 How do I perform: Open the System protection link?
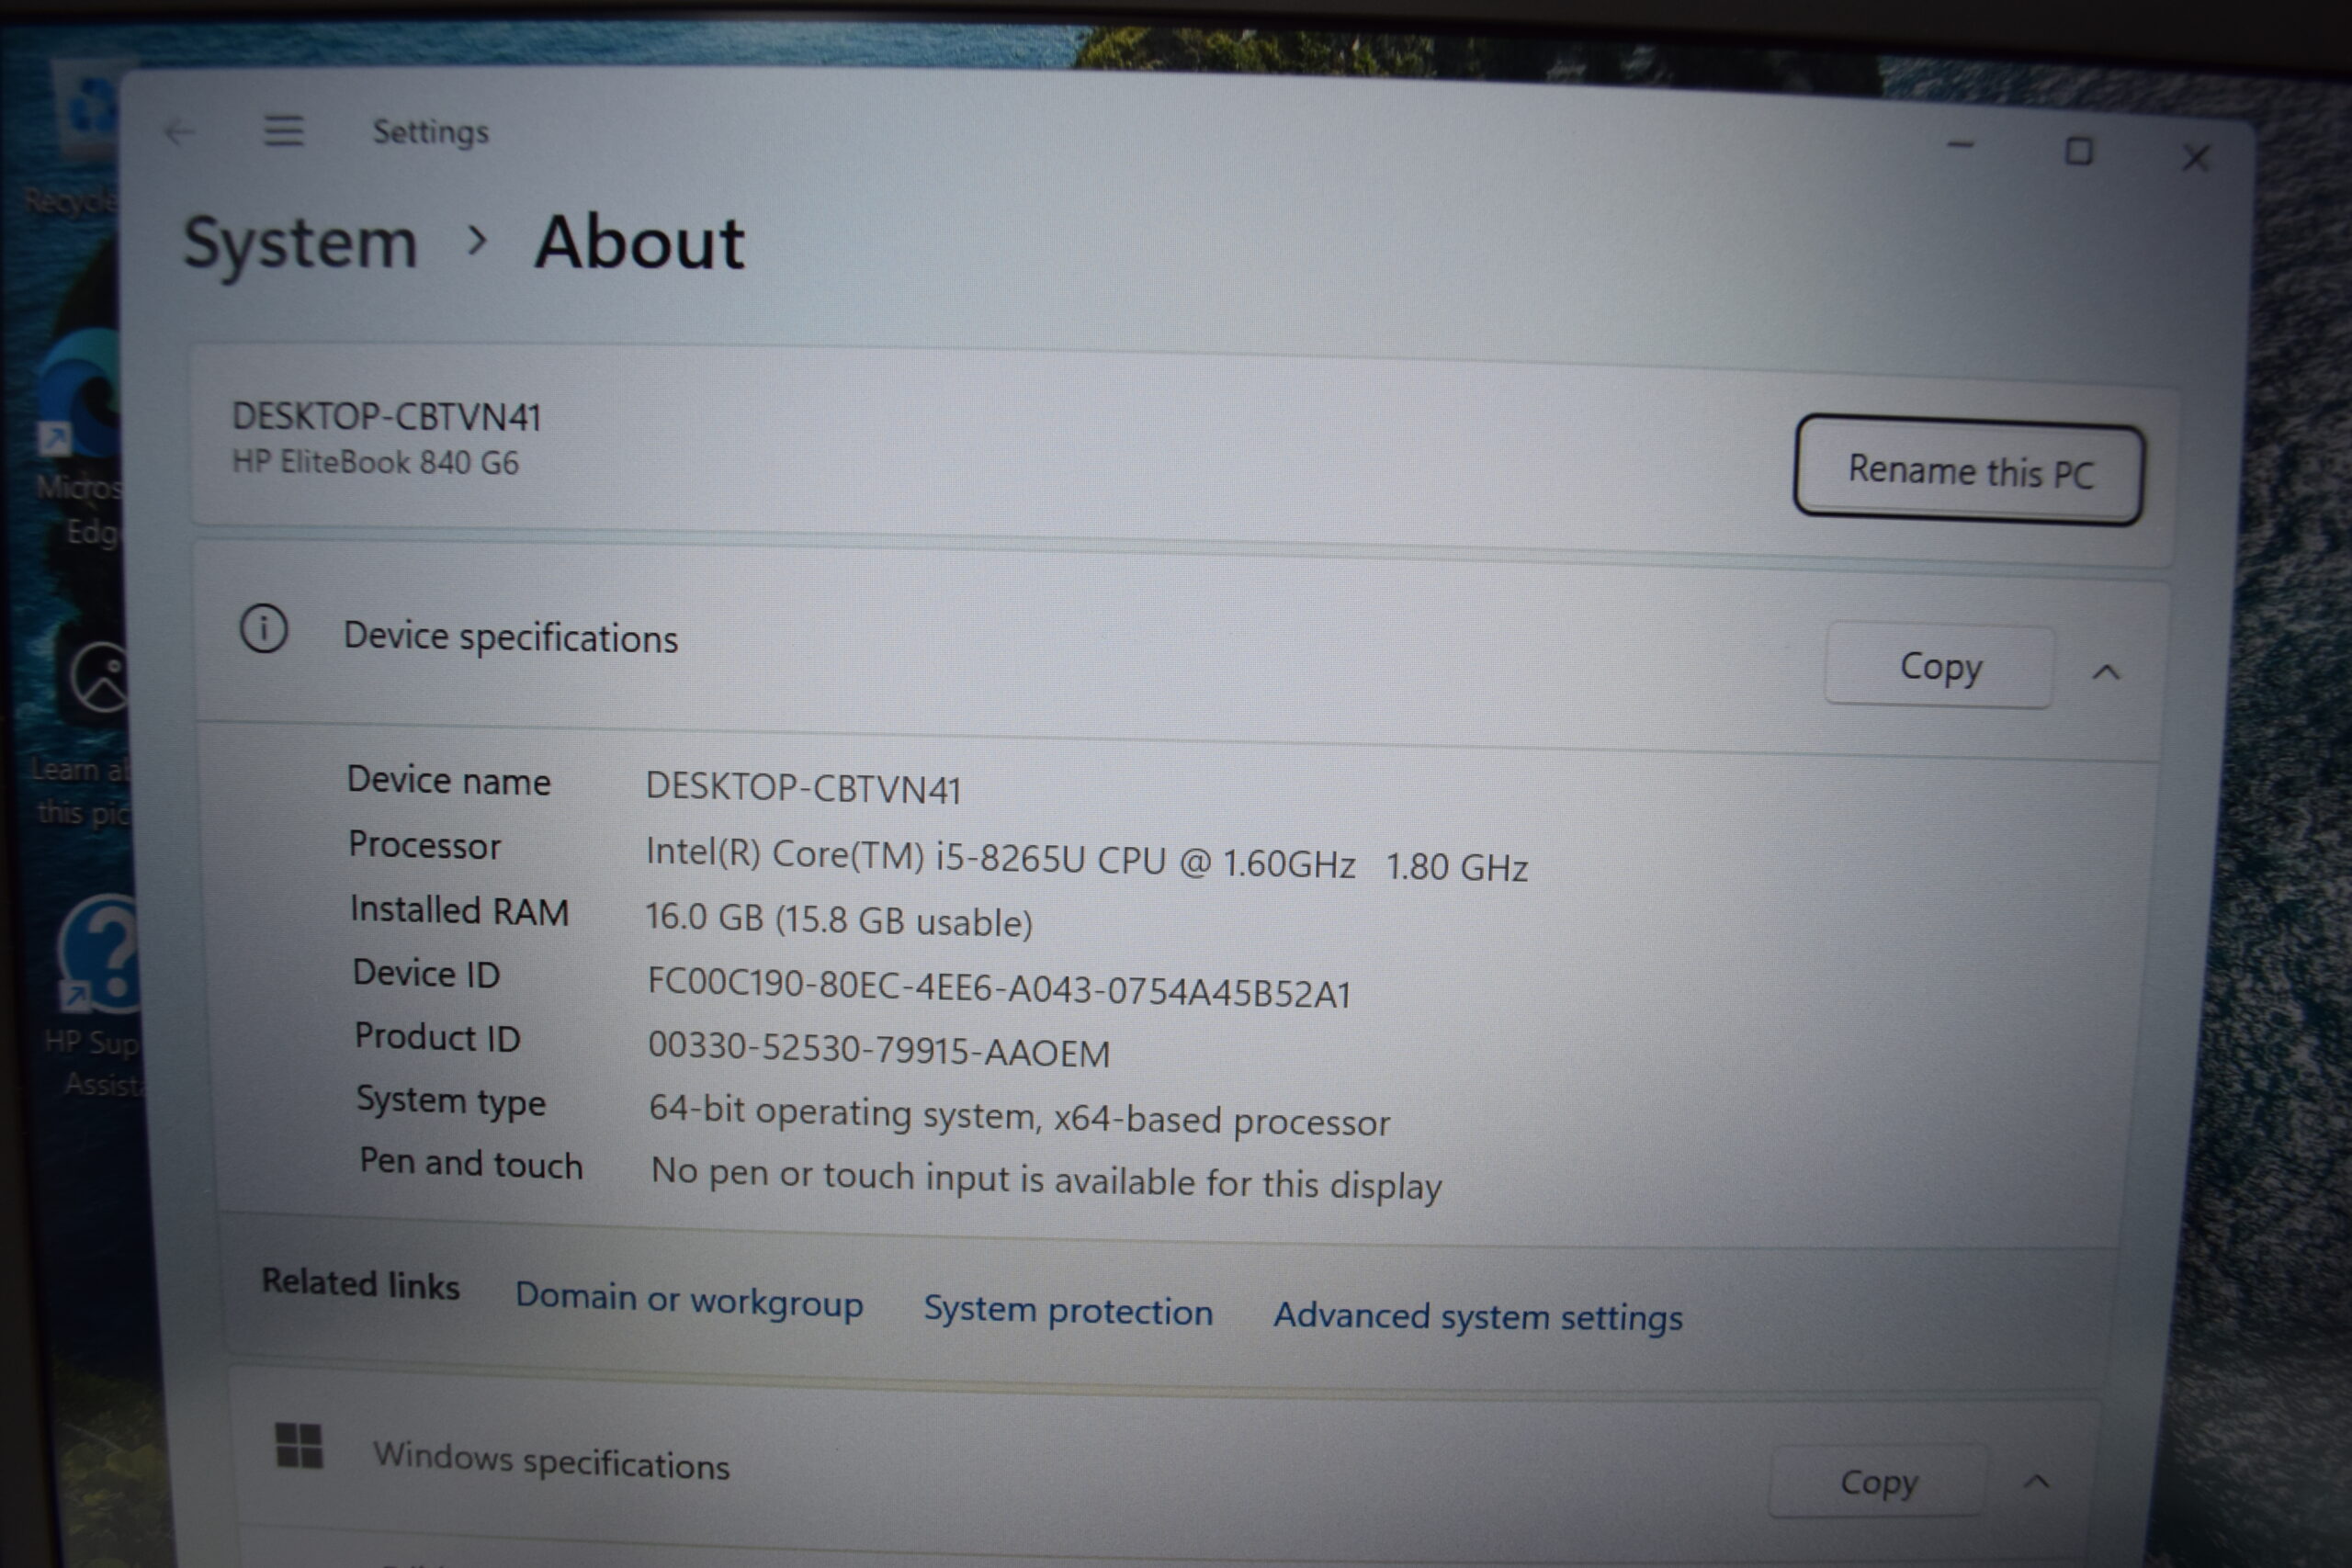click(1068, 1310)
